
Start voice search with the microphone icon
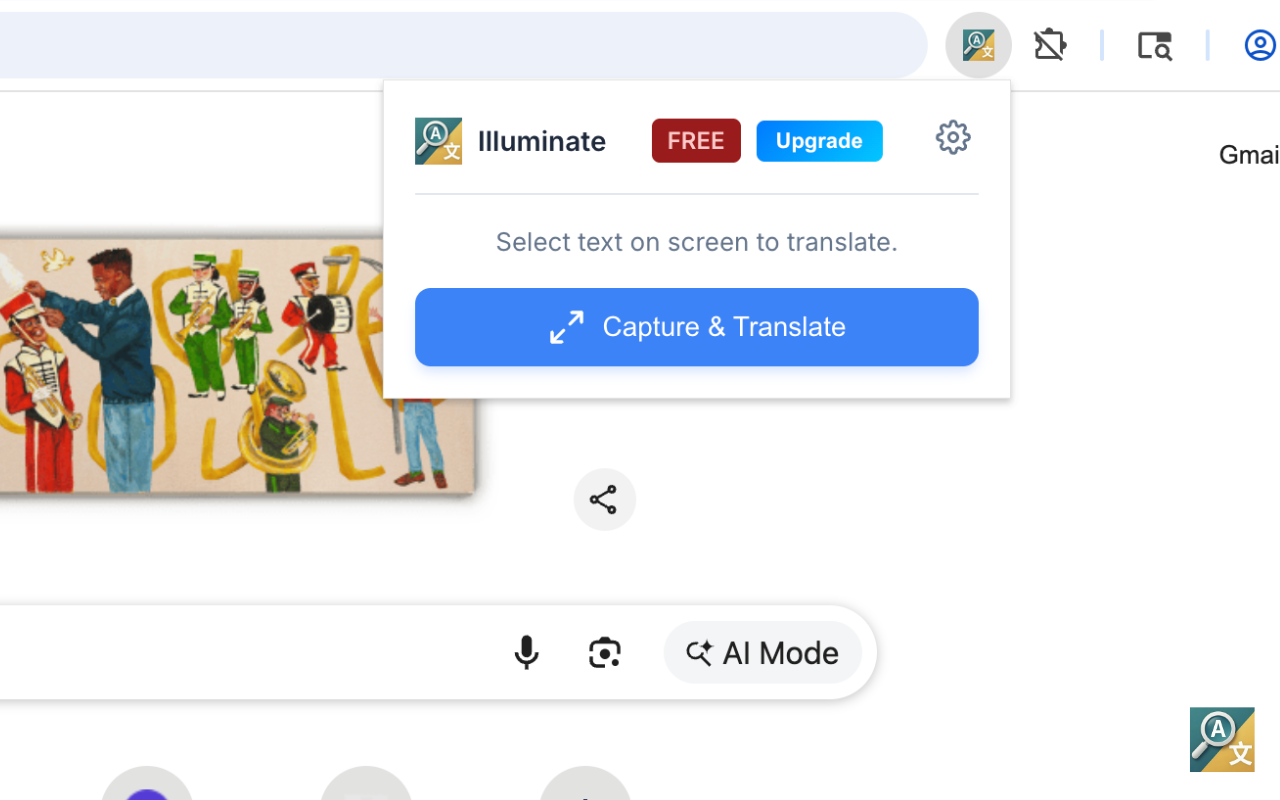tap(527, 652)
